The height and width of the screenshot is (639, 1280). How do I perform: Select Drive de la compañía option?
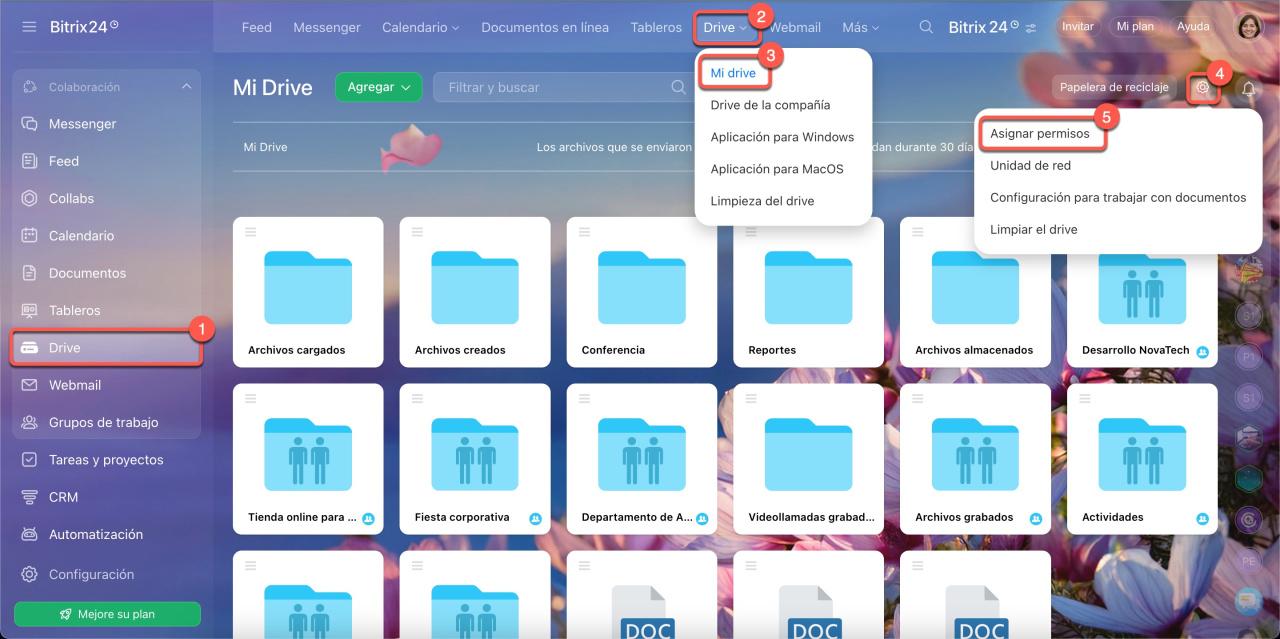pyautogui.click(x=770, y=105)
